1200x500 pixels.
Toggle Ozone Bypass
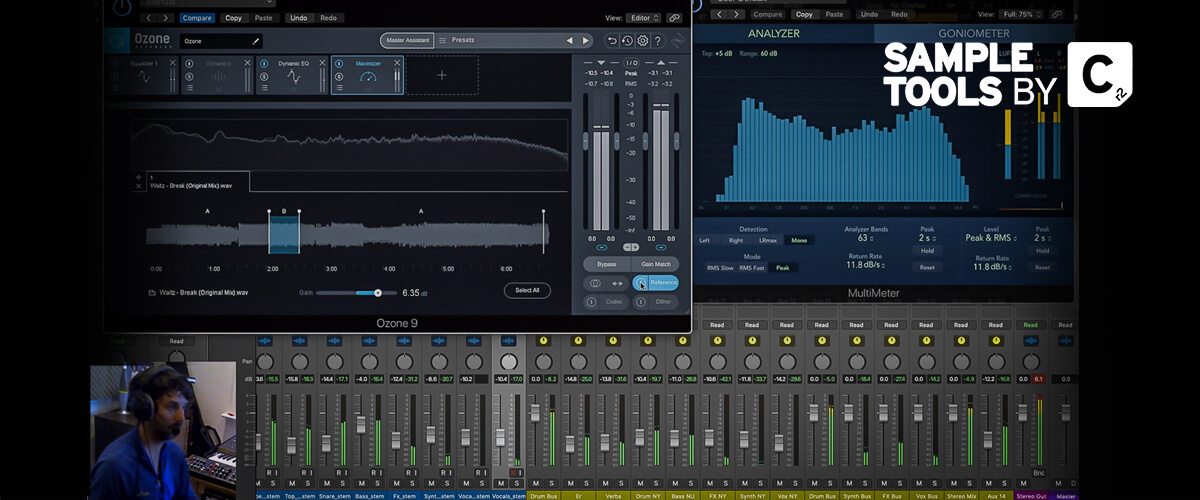[x=606, y=264]
